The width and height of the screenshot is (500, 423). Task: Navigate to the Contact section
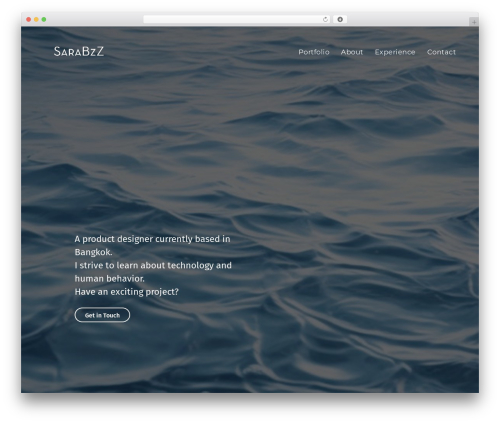point(441,52)
